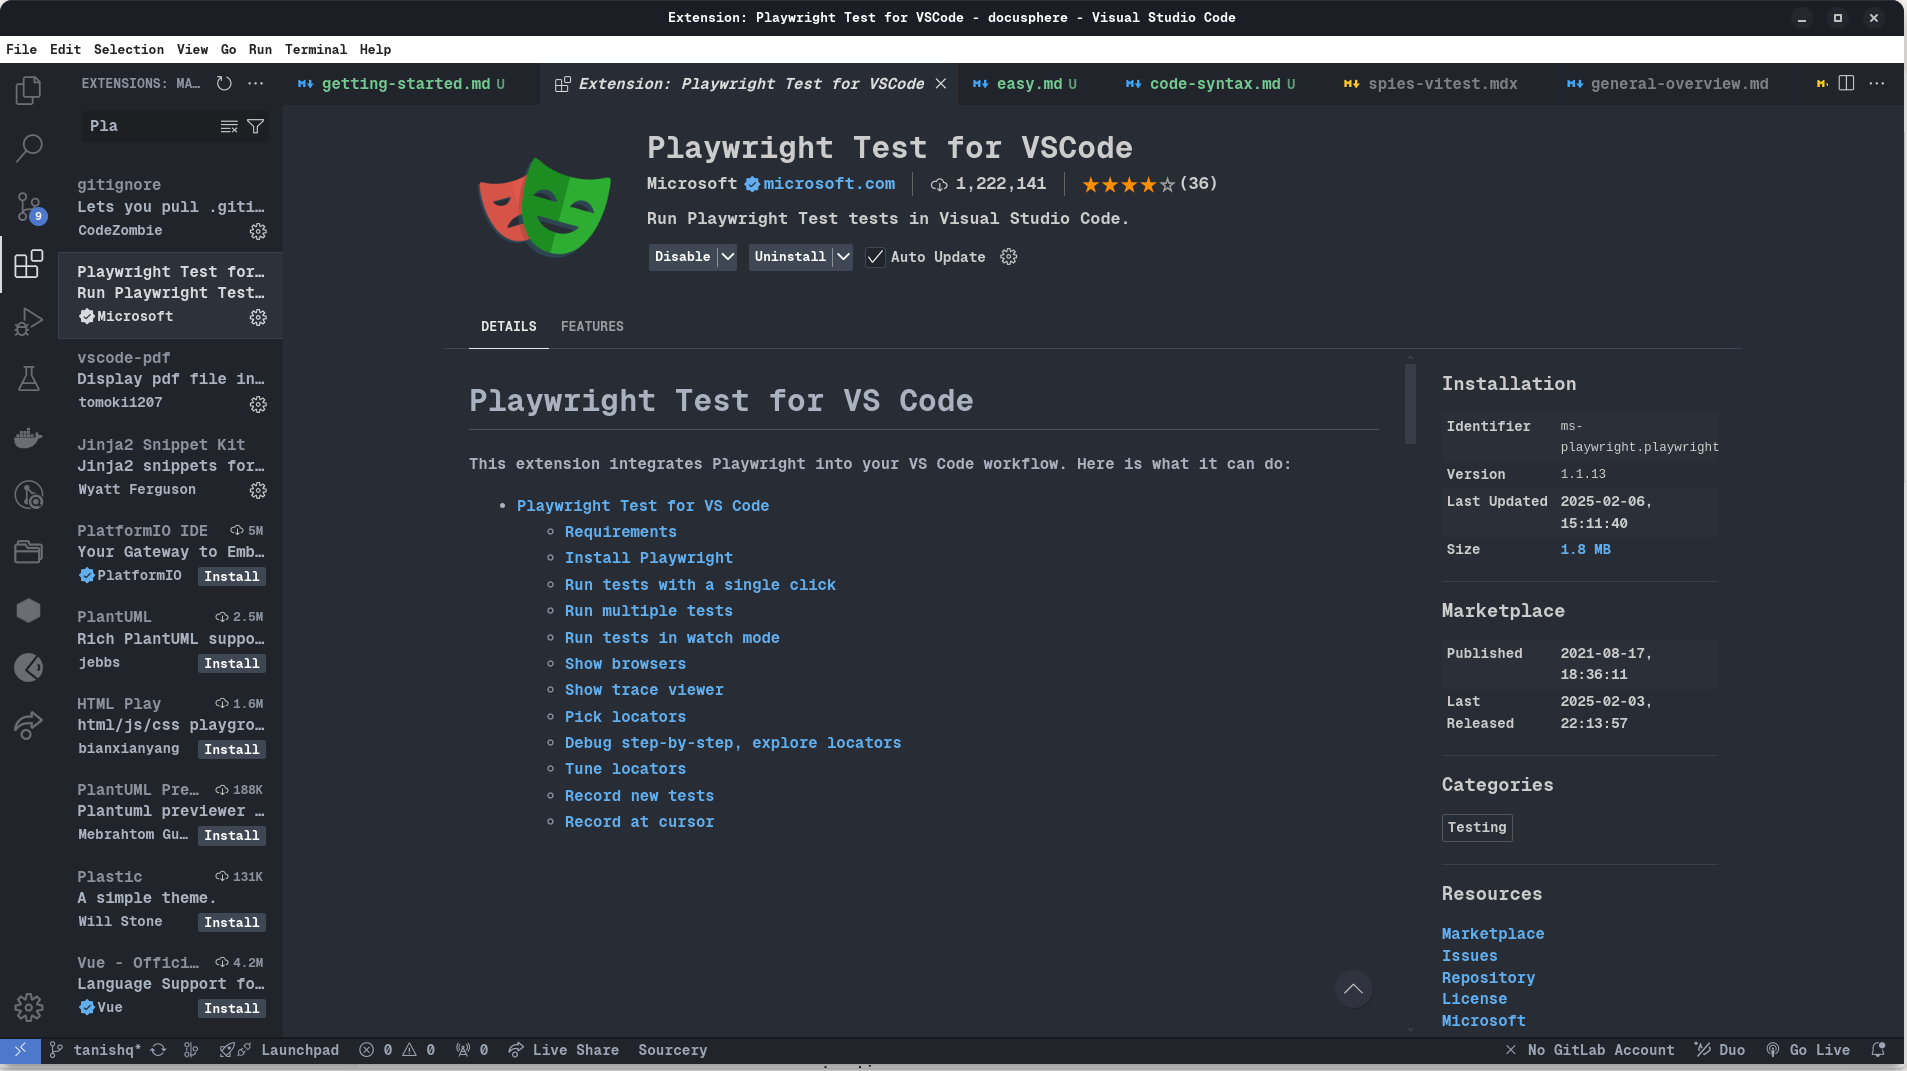The image size is (1907, 1071).
Task: Open No GitLab Account status item
Action: pos(1589,1050)
